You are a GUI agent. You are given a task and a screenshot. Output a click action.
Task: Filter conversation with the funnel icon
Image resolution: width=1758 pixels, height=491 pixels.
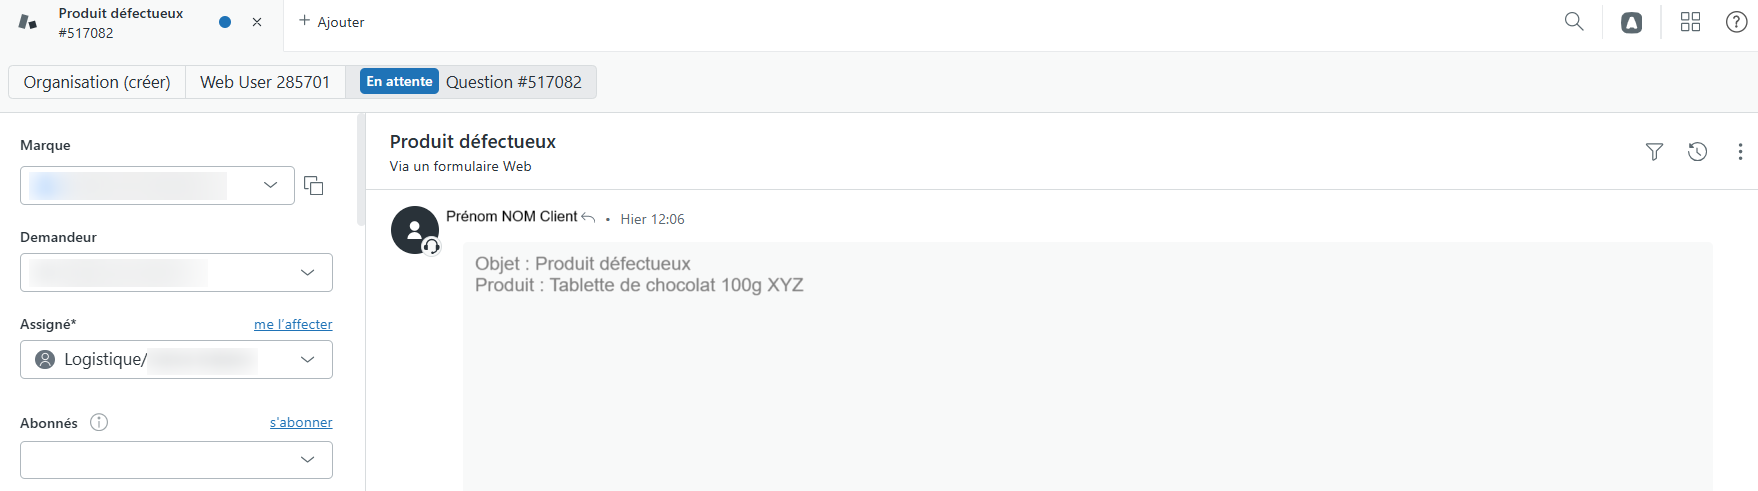click(x=1654, y=152)
